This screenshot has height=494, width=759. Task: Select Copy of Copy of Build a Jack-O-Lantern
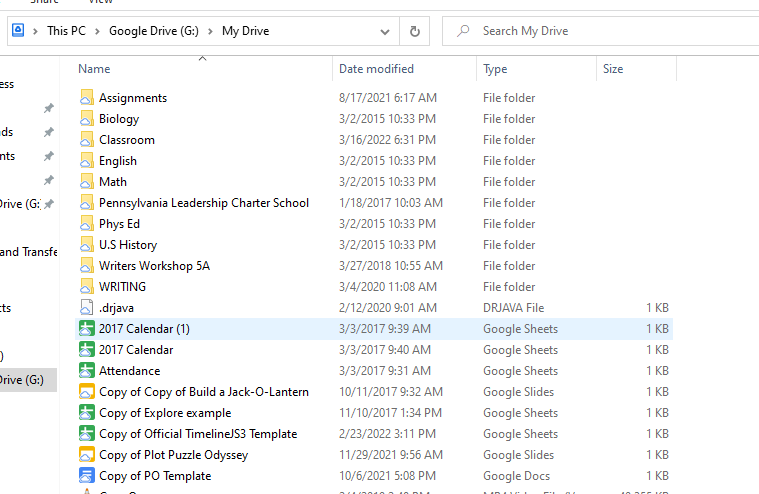click(x=204, y=392)
